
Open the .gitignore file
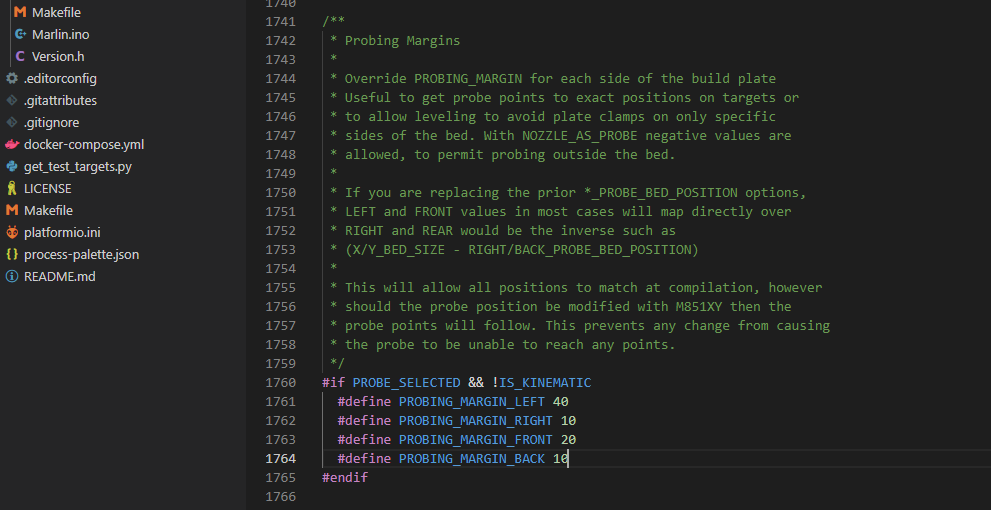click(x=51, y=123)
